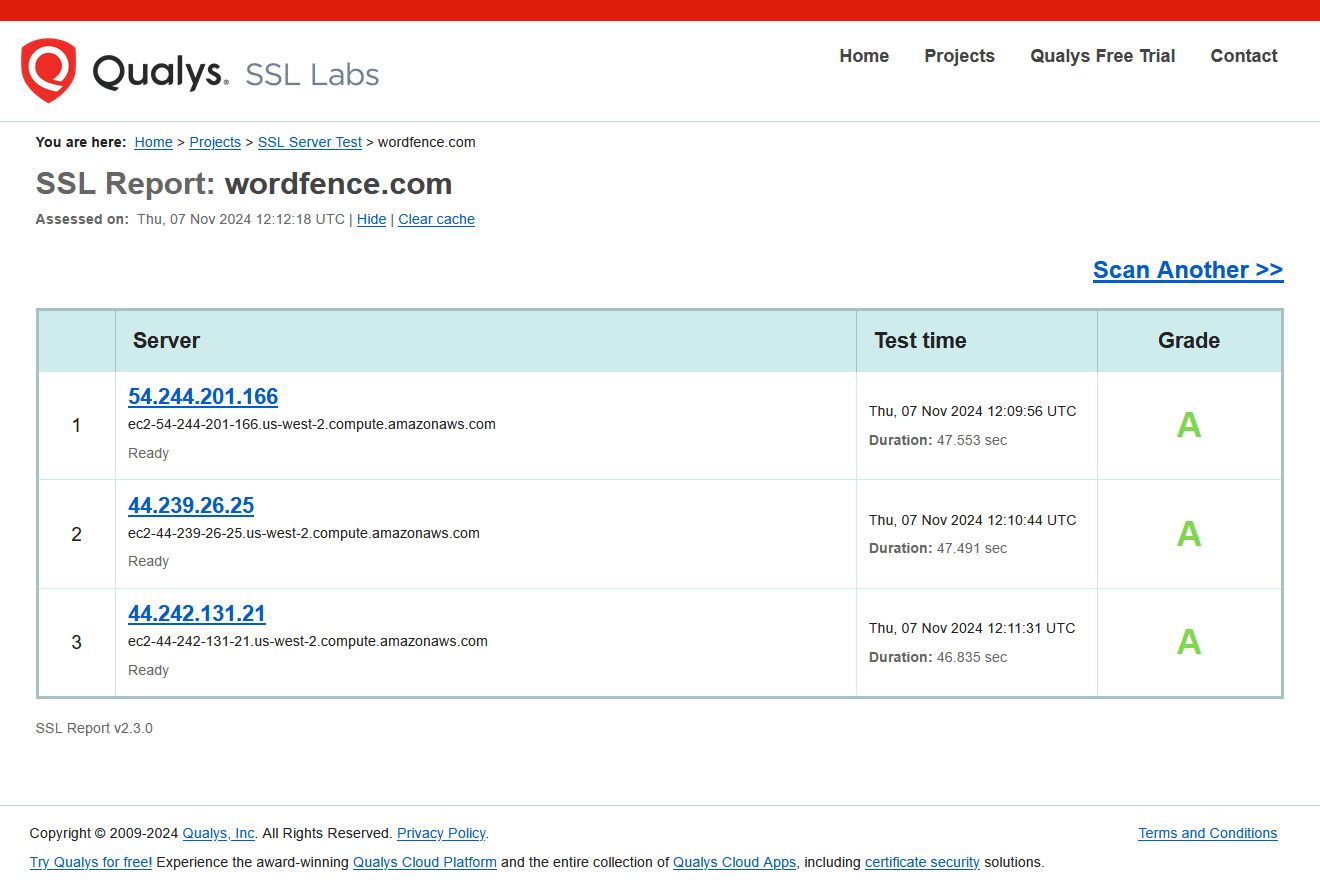Select Qualys Free Trial in the header
This screenshot has height=888, width=1320.
coord(1102,56)
